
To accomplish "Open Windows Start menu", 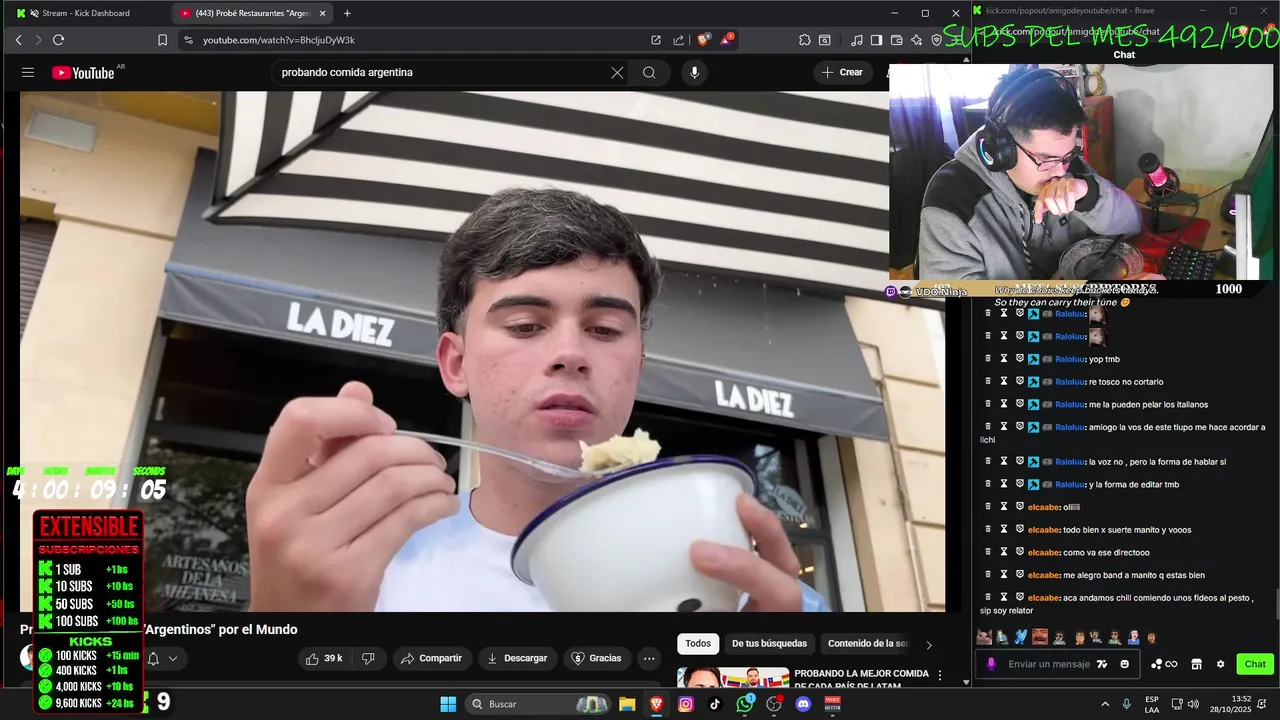I will (x=448, y=704).
